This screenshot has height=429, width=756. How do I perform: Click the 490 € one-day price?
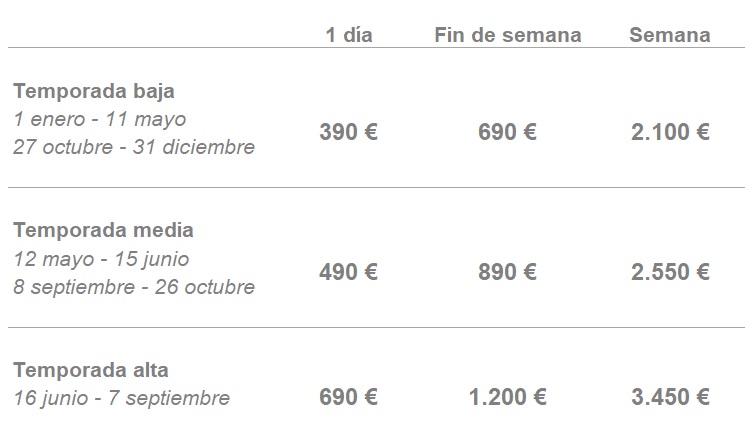click(x=349, y=272)
